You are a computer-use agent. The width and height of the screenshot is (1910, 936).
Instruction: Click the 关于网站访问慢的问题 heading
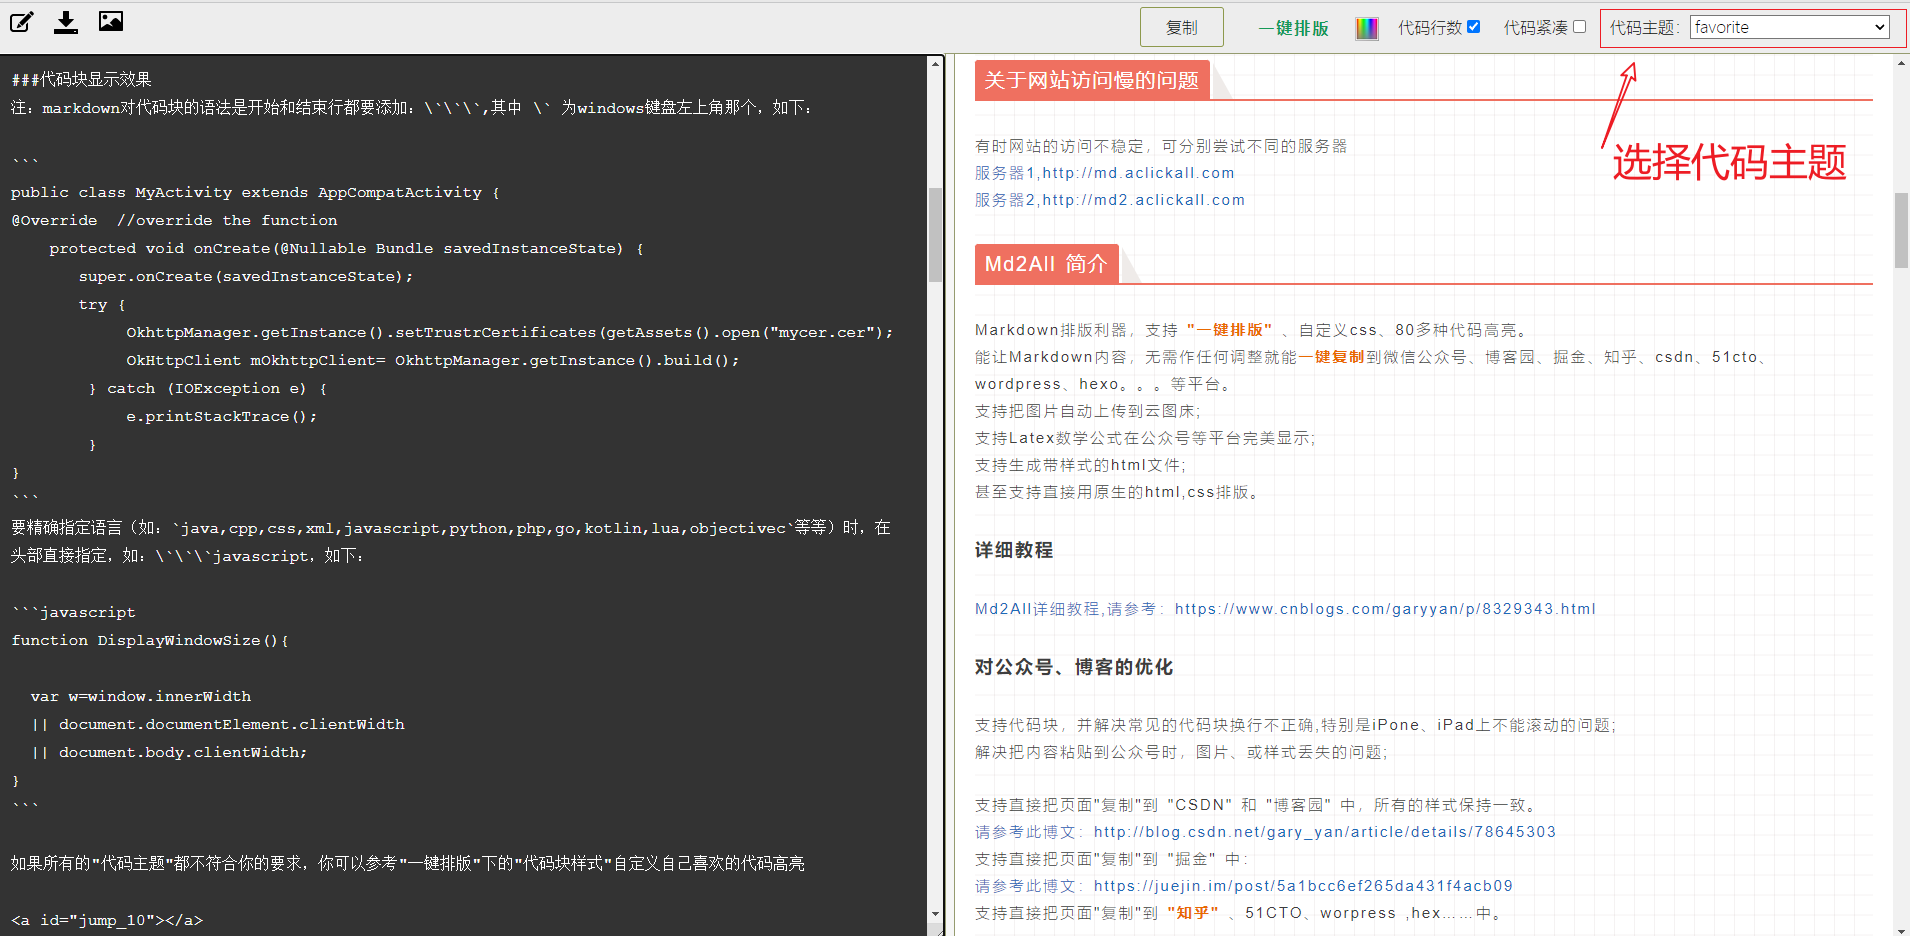1092,80
